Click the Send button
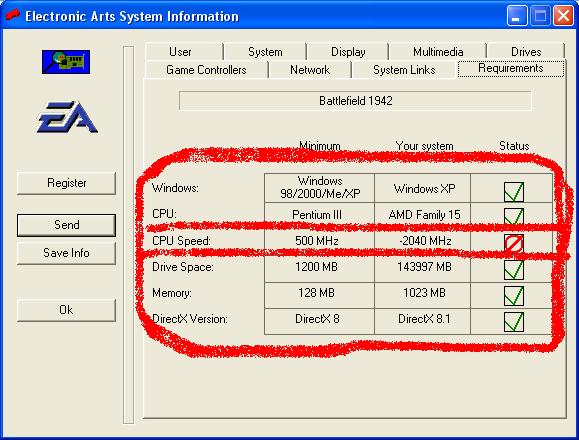Image resolution: width=579 pixels, height=440 pixels. (x=66, y=225)
